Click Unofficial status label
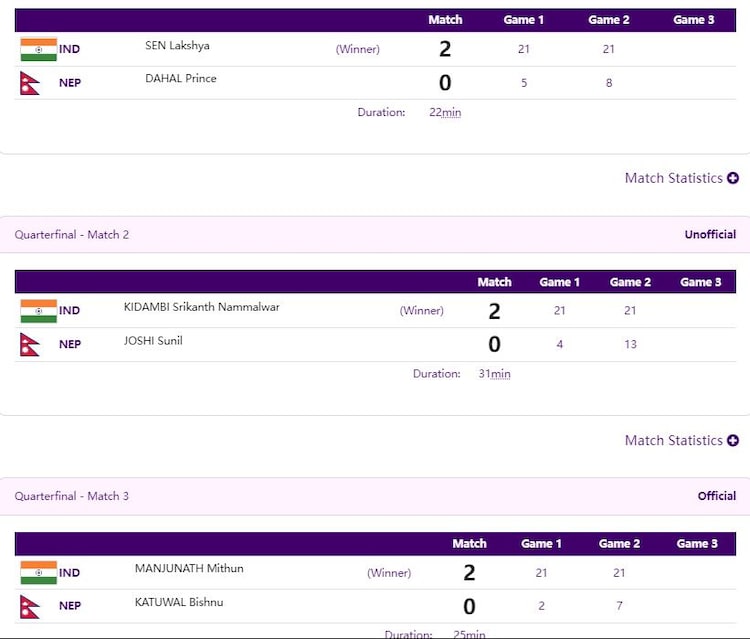Viewport: 750px width, 639px height. click(x=710, y=235)
